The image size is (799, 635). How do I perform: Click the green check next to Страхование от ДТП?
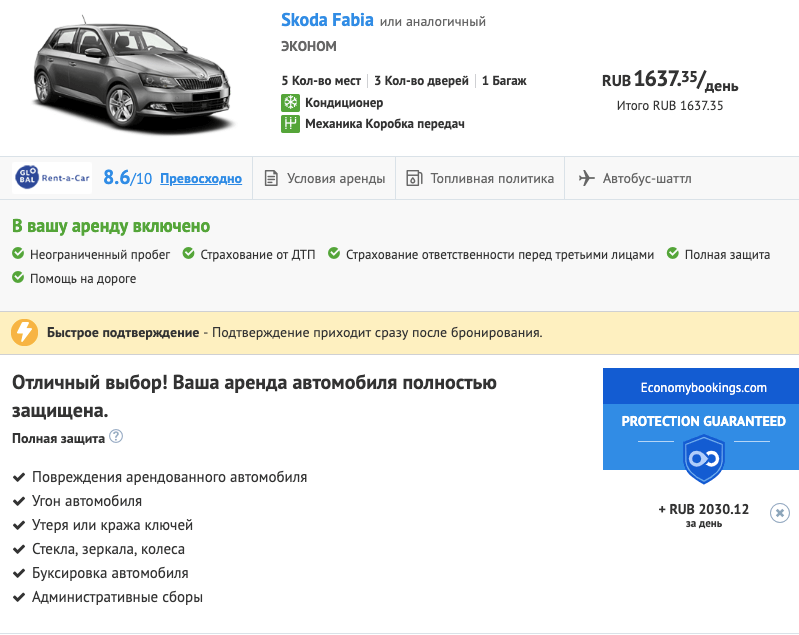pyautogui.click(x=189, y=254)
